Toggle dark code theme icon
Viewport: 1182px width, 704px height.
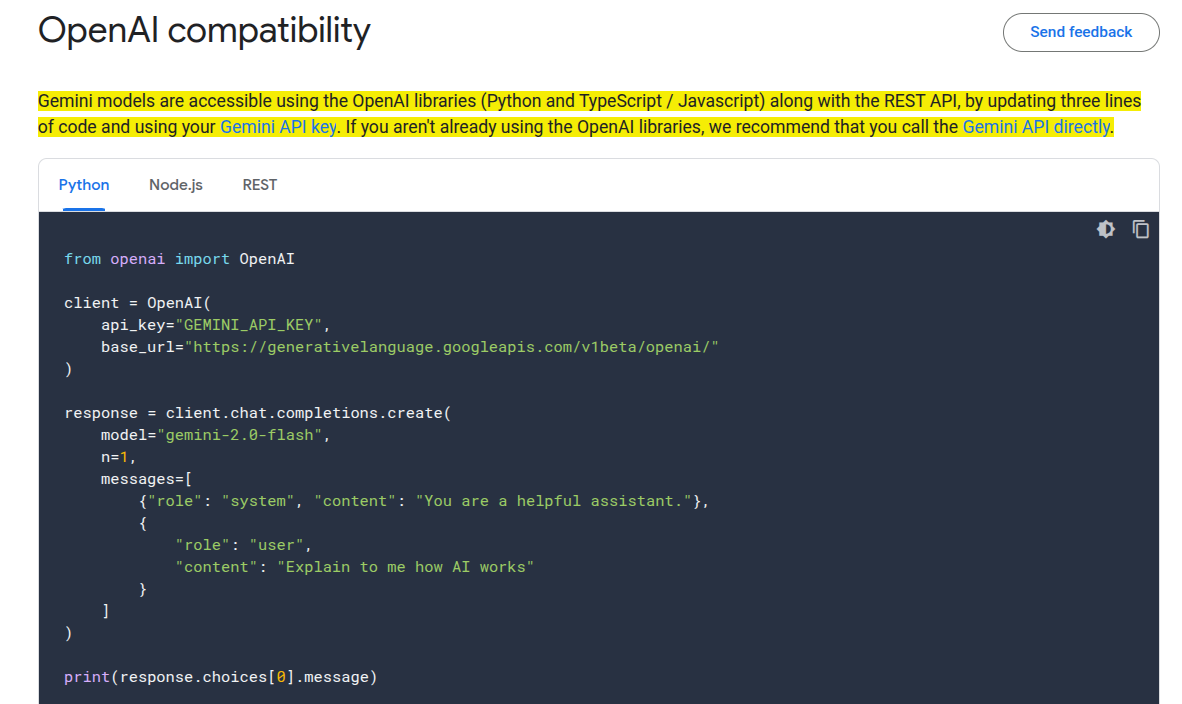click(x=1105, y=229)
